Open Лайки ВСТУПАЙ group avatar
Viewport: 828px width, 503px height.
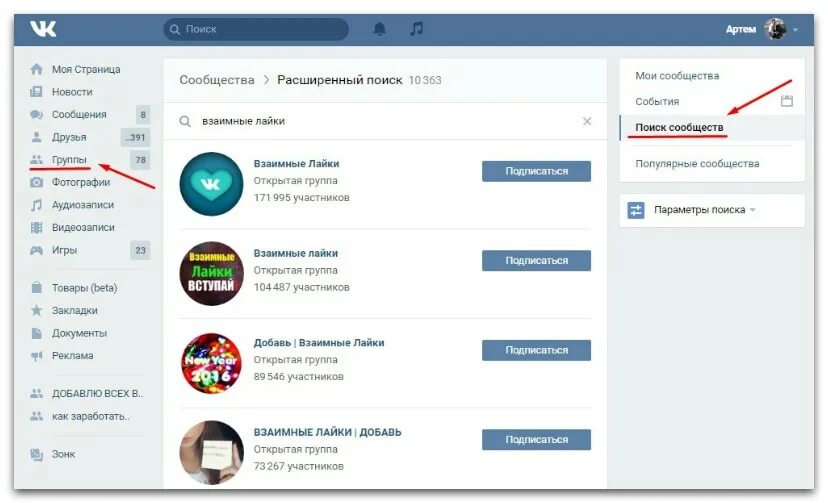211,273
